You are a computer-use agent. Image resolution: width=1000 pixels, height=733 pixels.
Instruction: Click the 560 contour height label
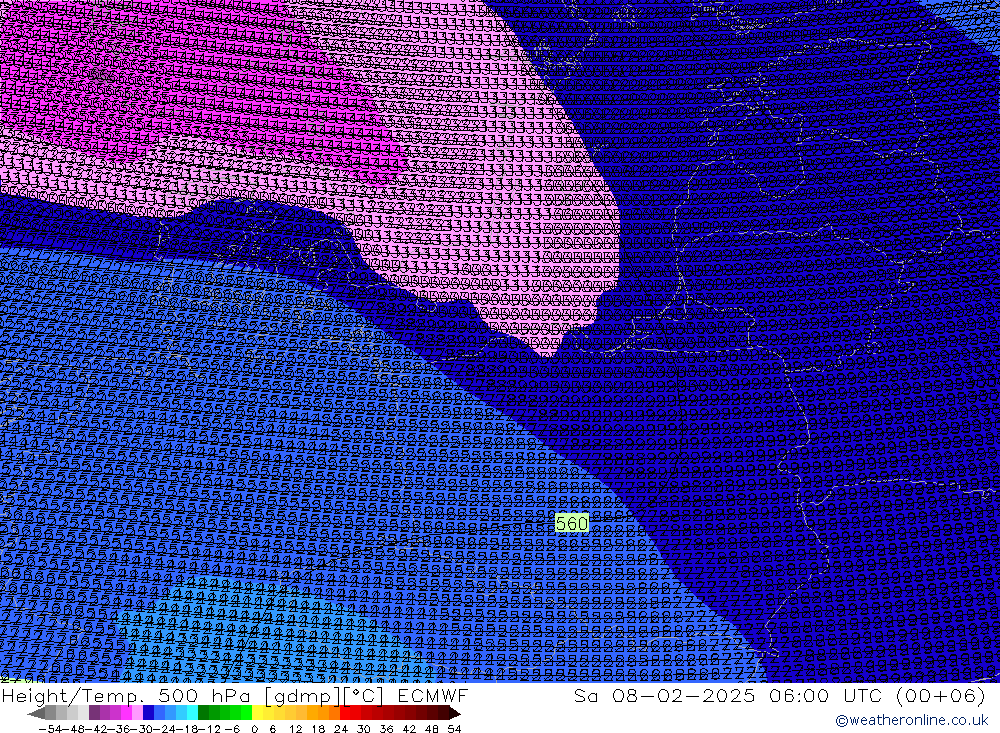tap(571, 523)
